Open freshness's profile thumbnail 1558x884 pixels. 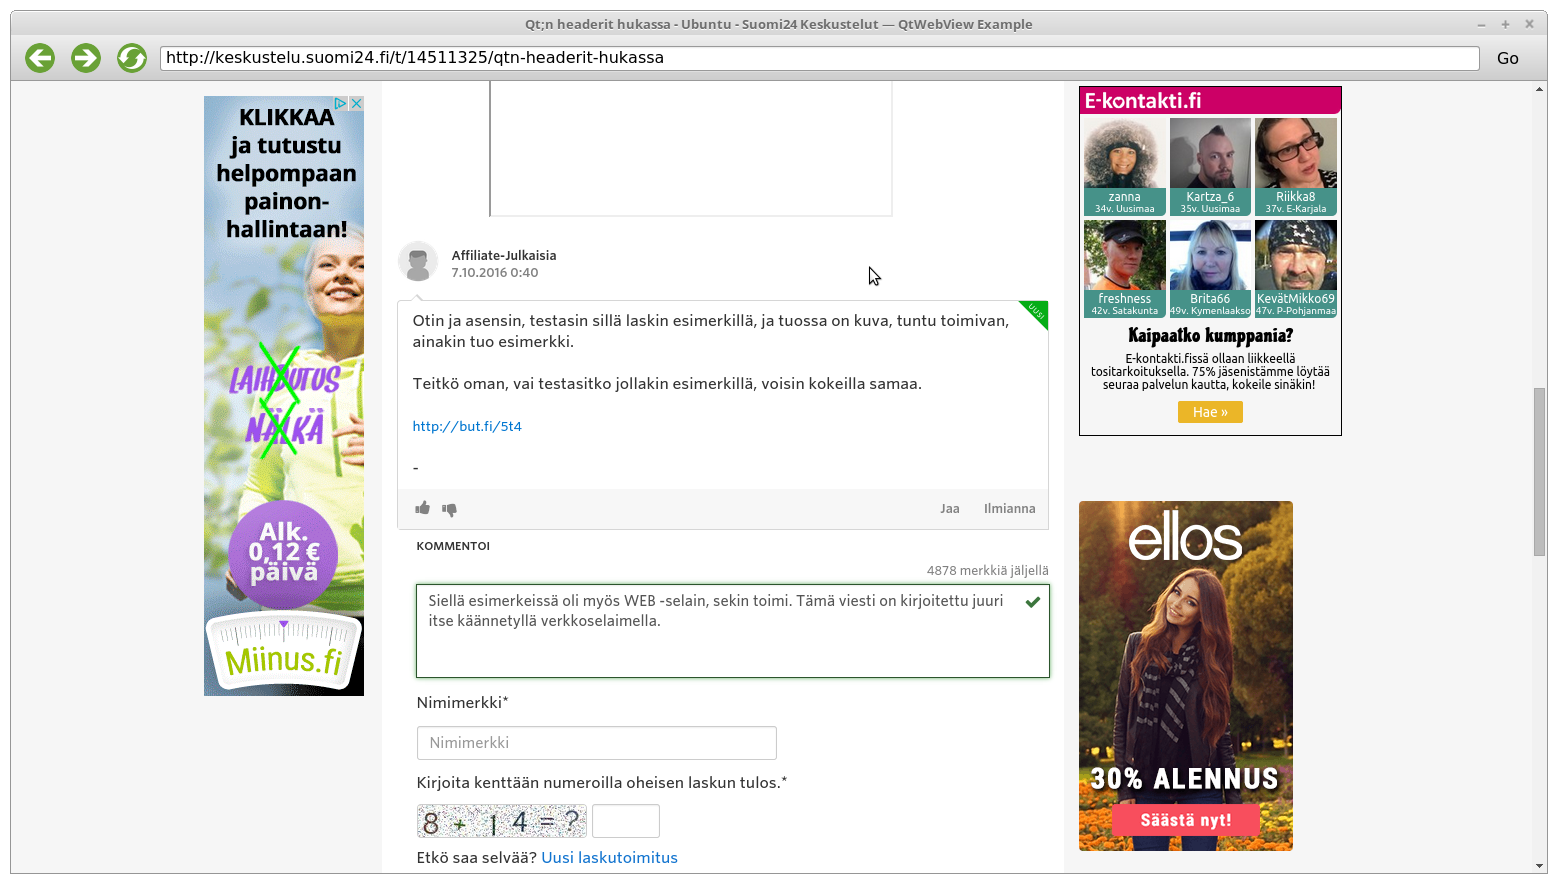[1125, 268]
